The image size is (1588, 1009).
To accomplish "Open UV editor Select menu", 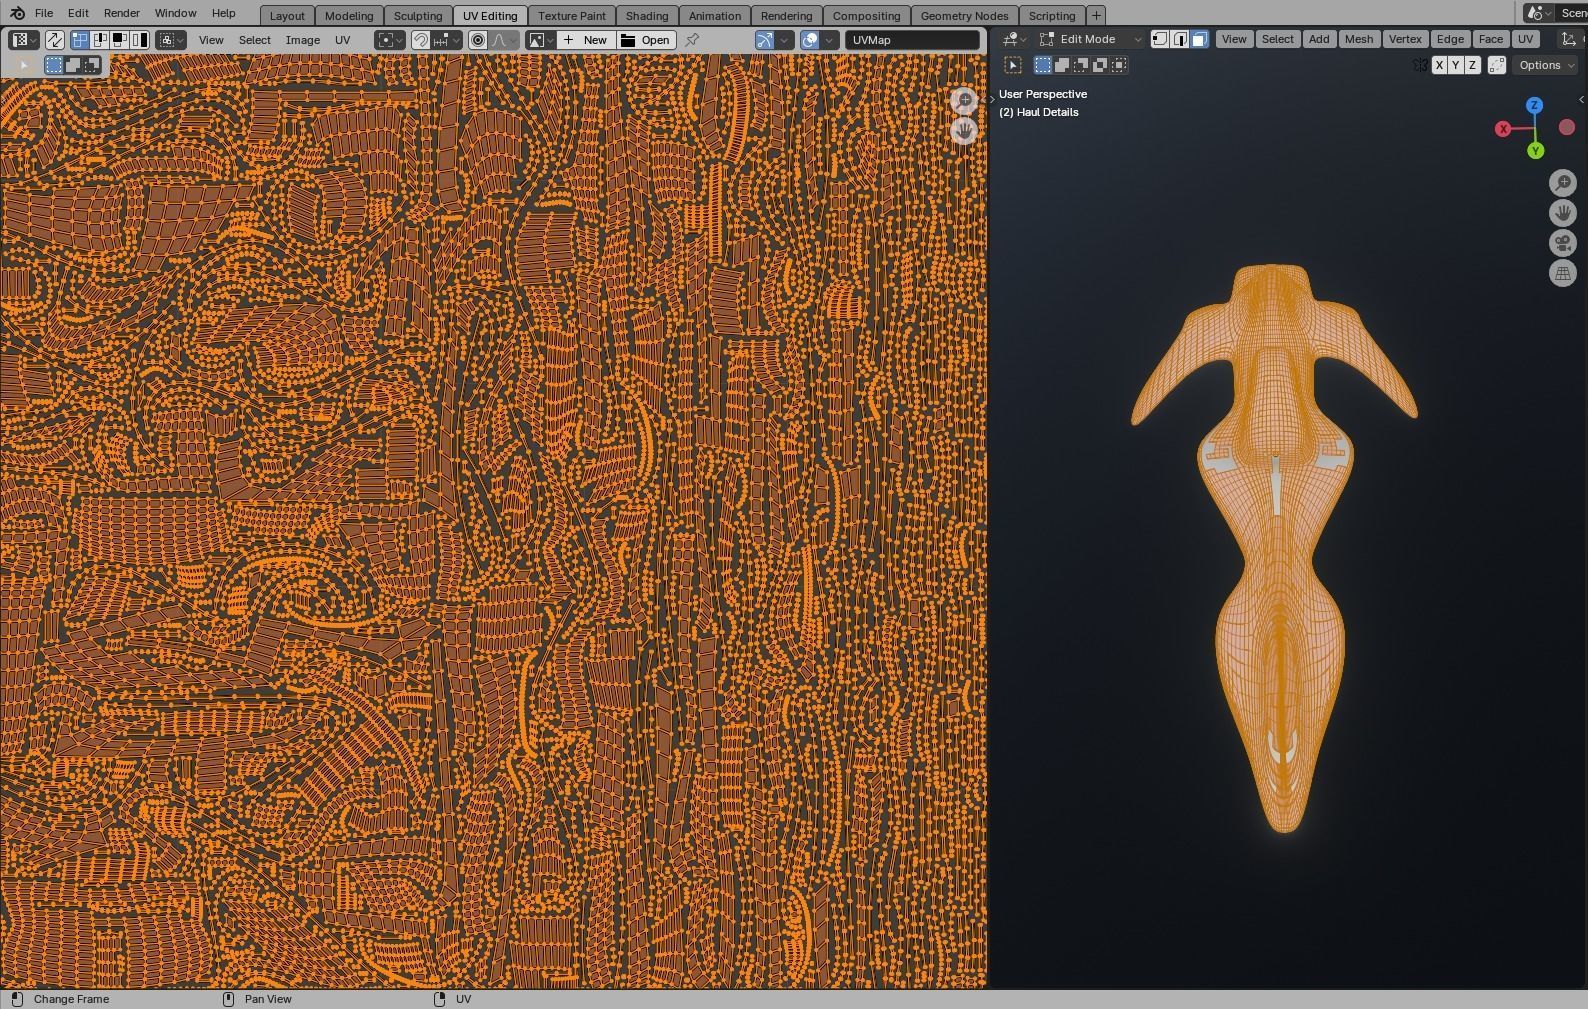I will pyautogui.click(x=255, y=40).
